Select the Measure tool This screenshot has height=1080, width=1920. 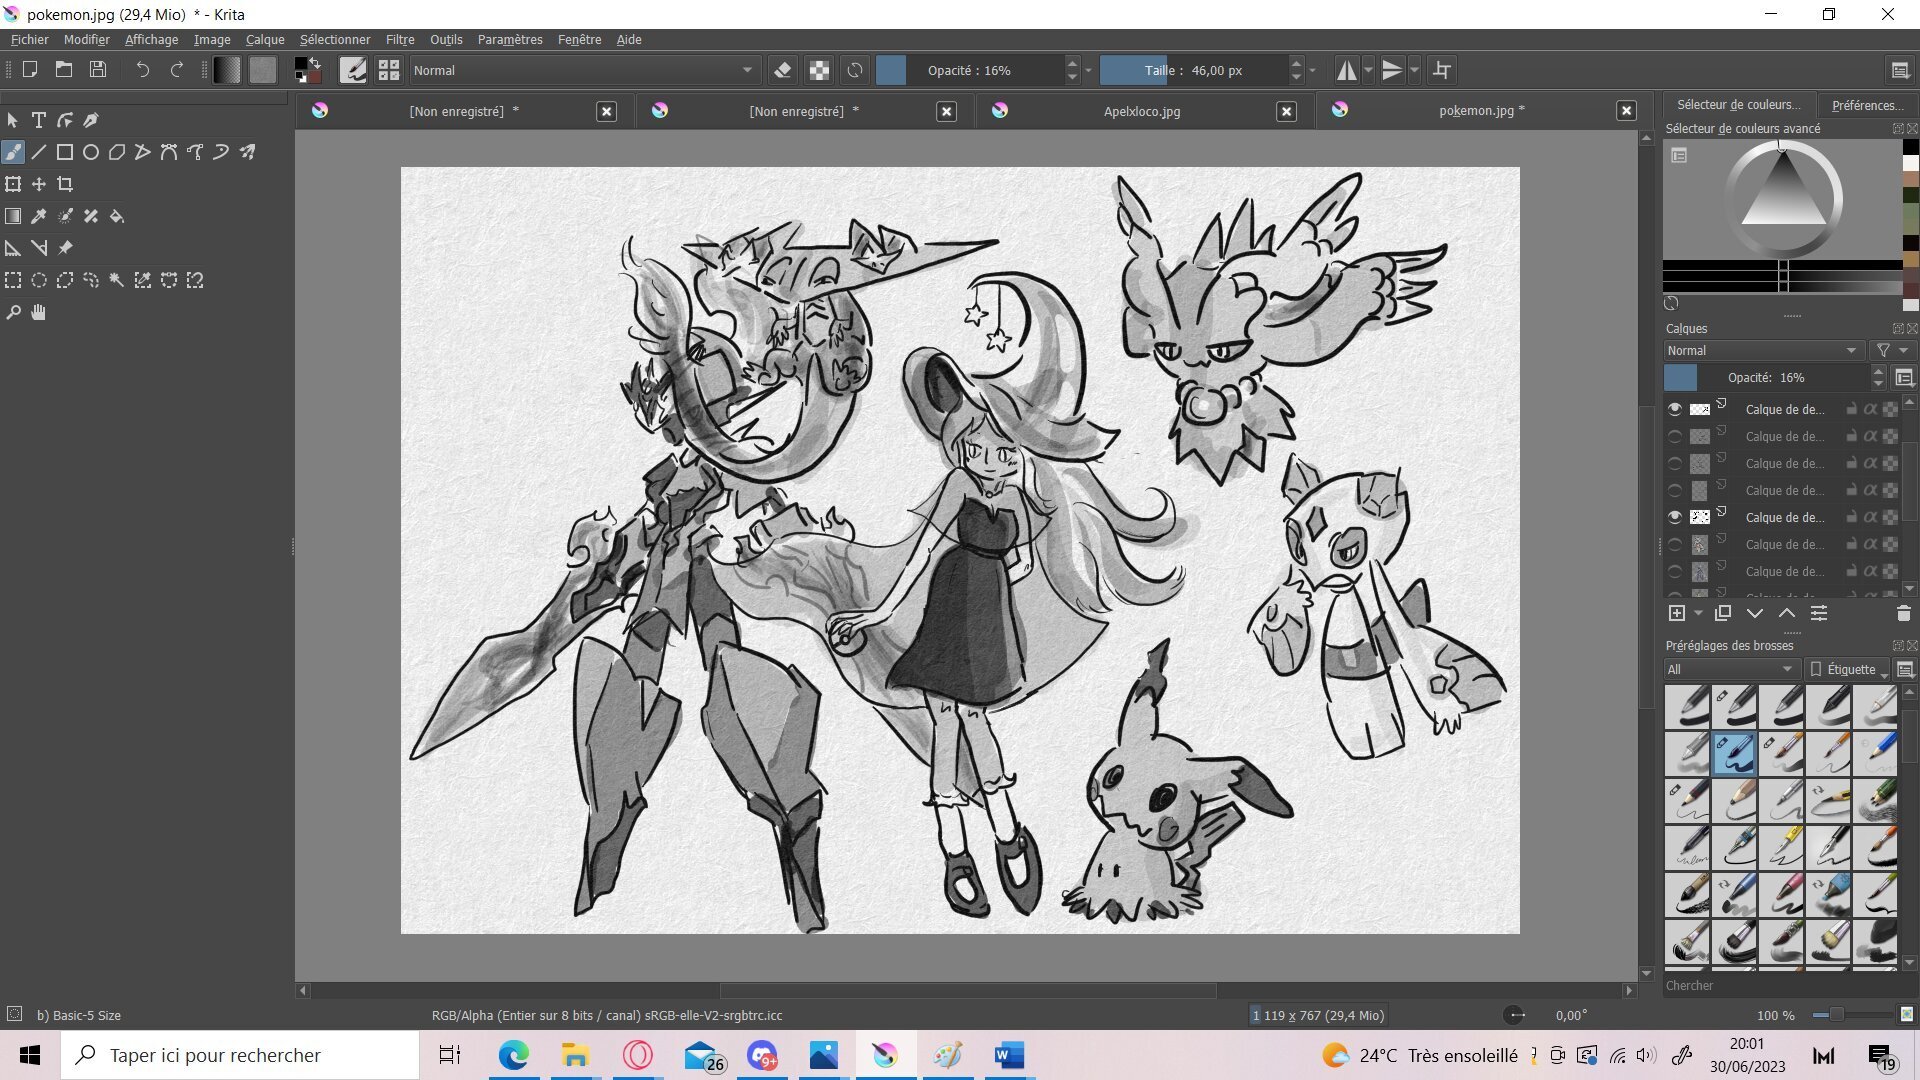(39, 248)
